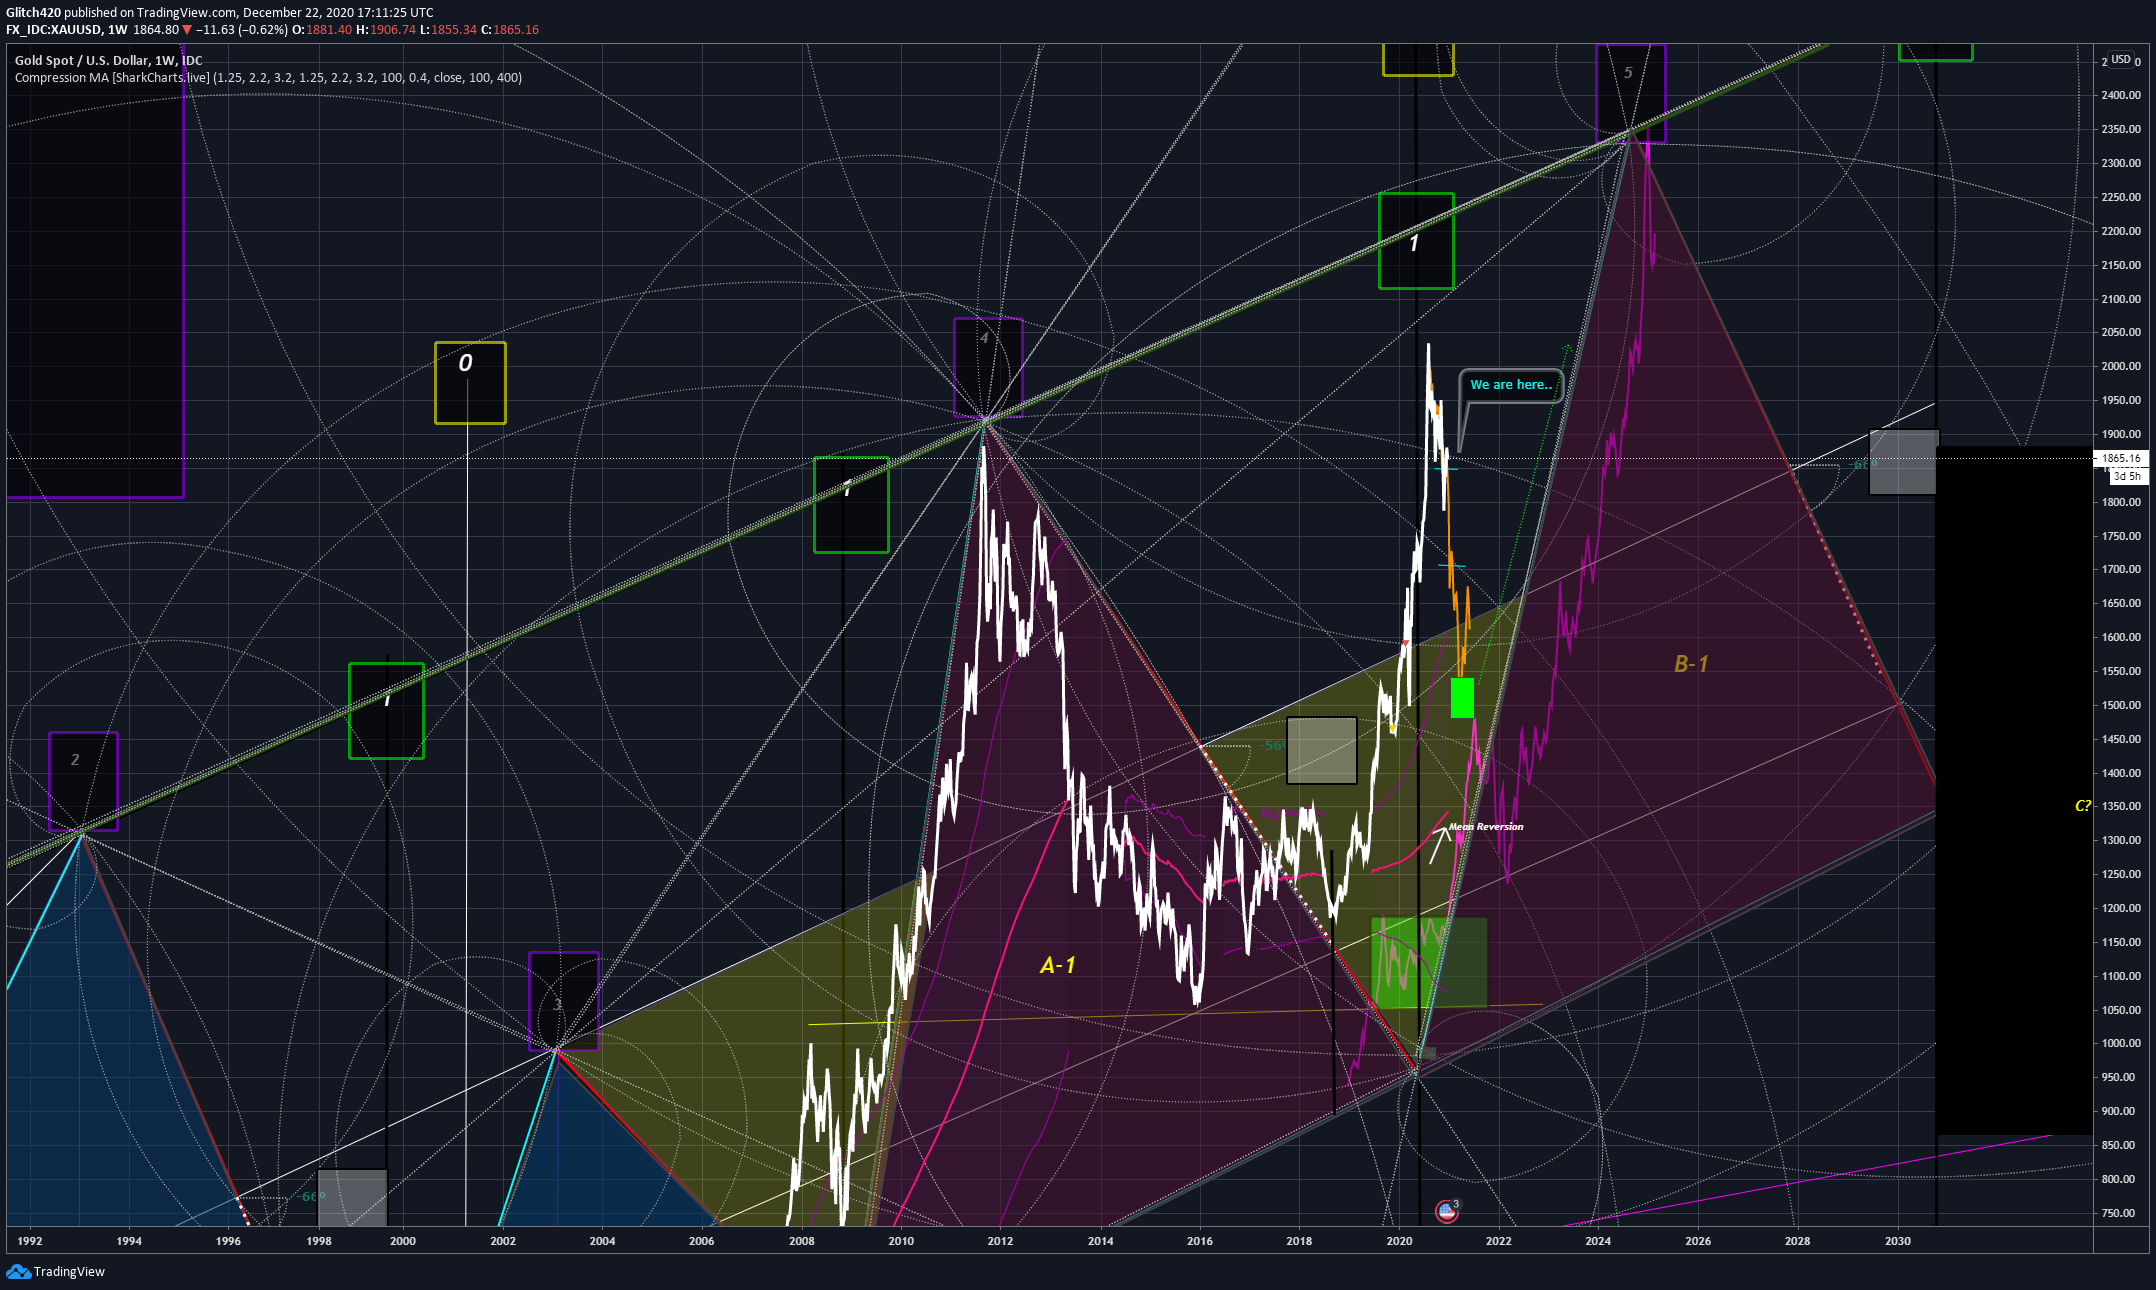Click the 2000 label on the time axis
This screenshot has width=2156, height=1290.
click(403, 1241)
